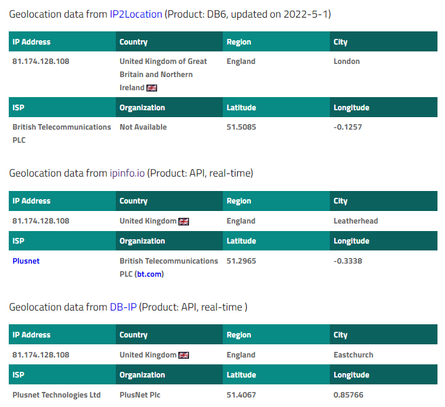
Task: Click the Latitude header of the ipinfo.io table
Action: coord(276,241)
